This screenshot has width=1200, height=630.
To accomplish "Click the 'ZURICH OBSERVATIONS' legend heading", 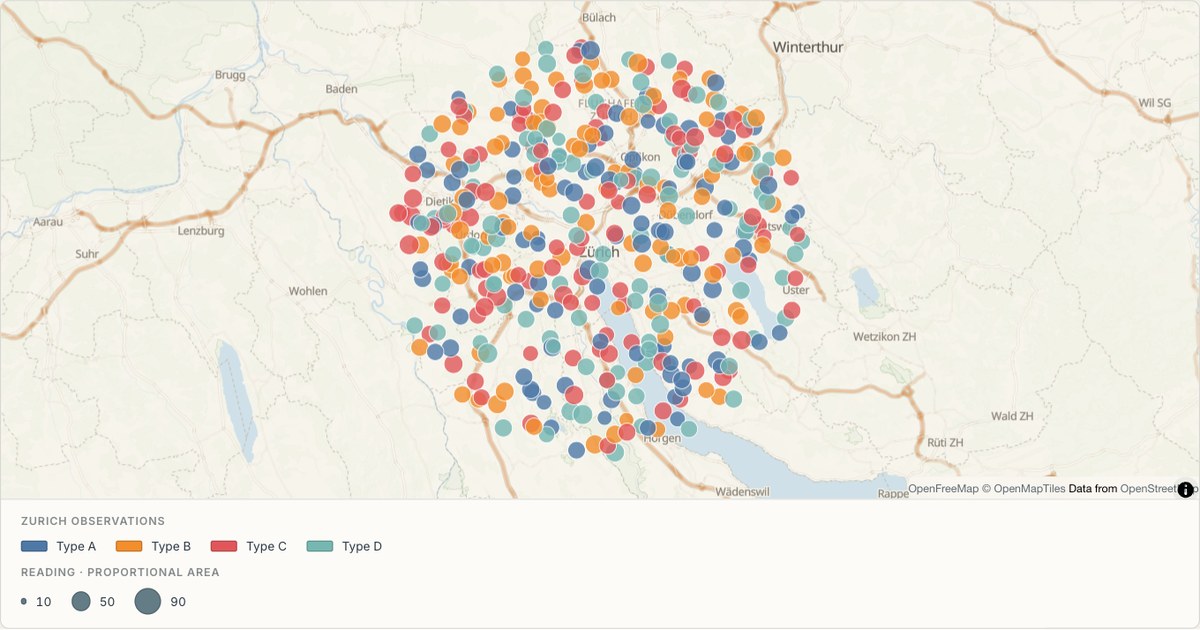I will [93, 521].
